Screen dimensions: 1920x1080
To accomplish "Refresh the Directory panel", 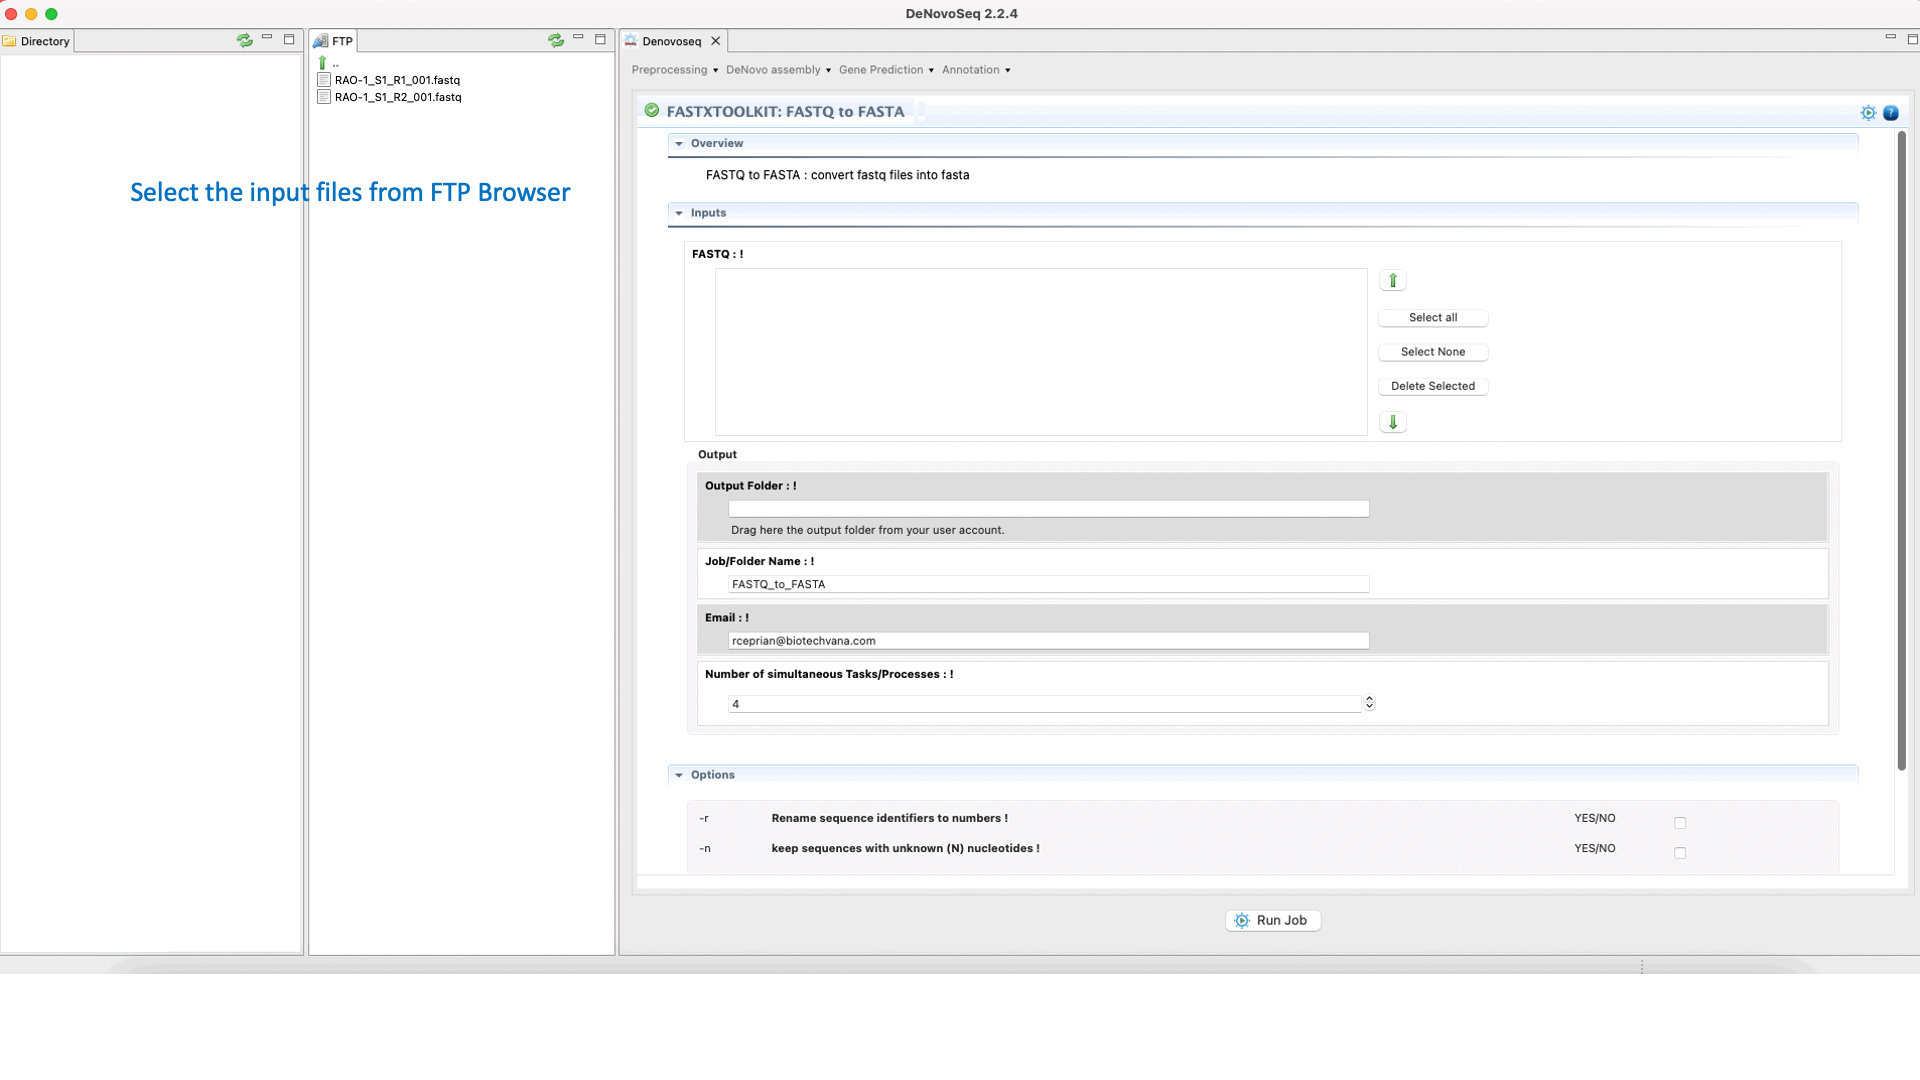I will [x=244, y=40].
